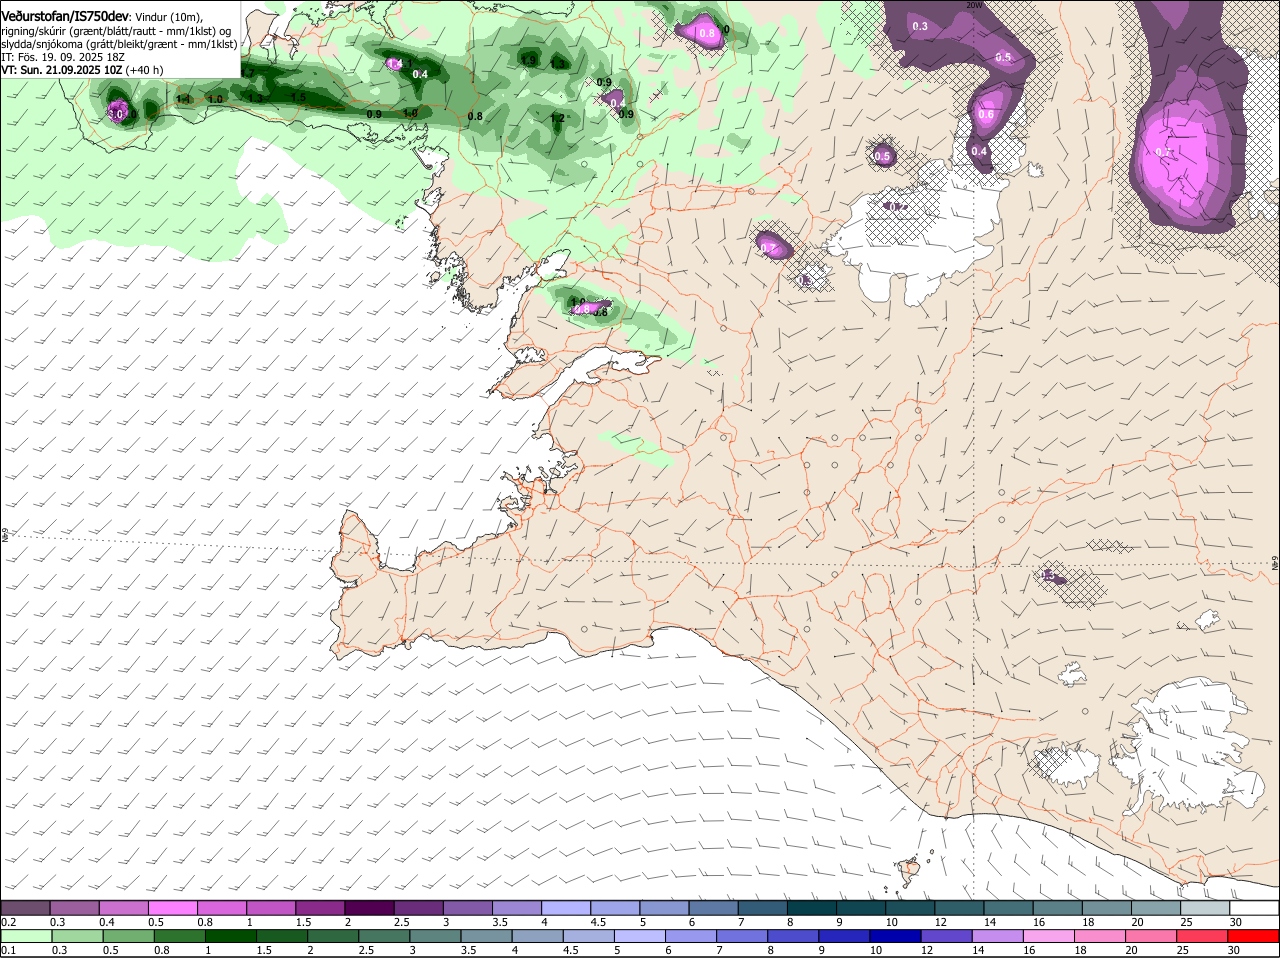The height and width of the screenshot is (958, 1280).
Task: Select the 'VT: Sun. 21.09.2025 10Z' valid time
Action: click(62, 70)
